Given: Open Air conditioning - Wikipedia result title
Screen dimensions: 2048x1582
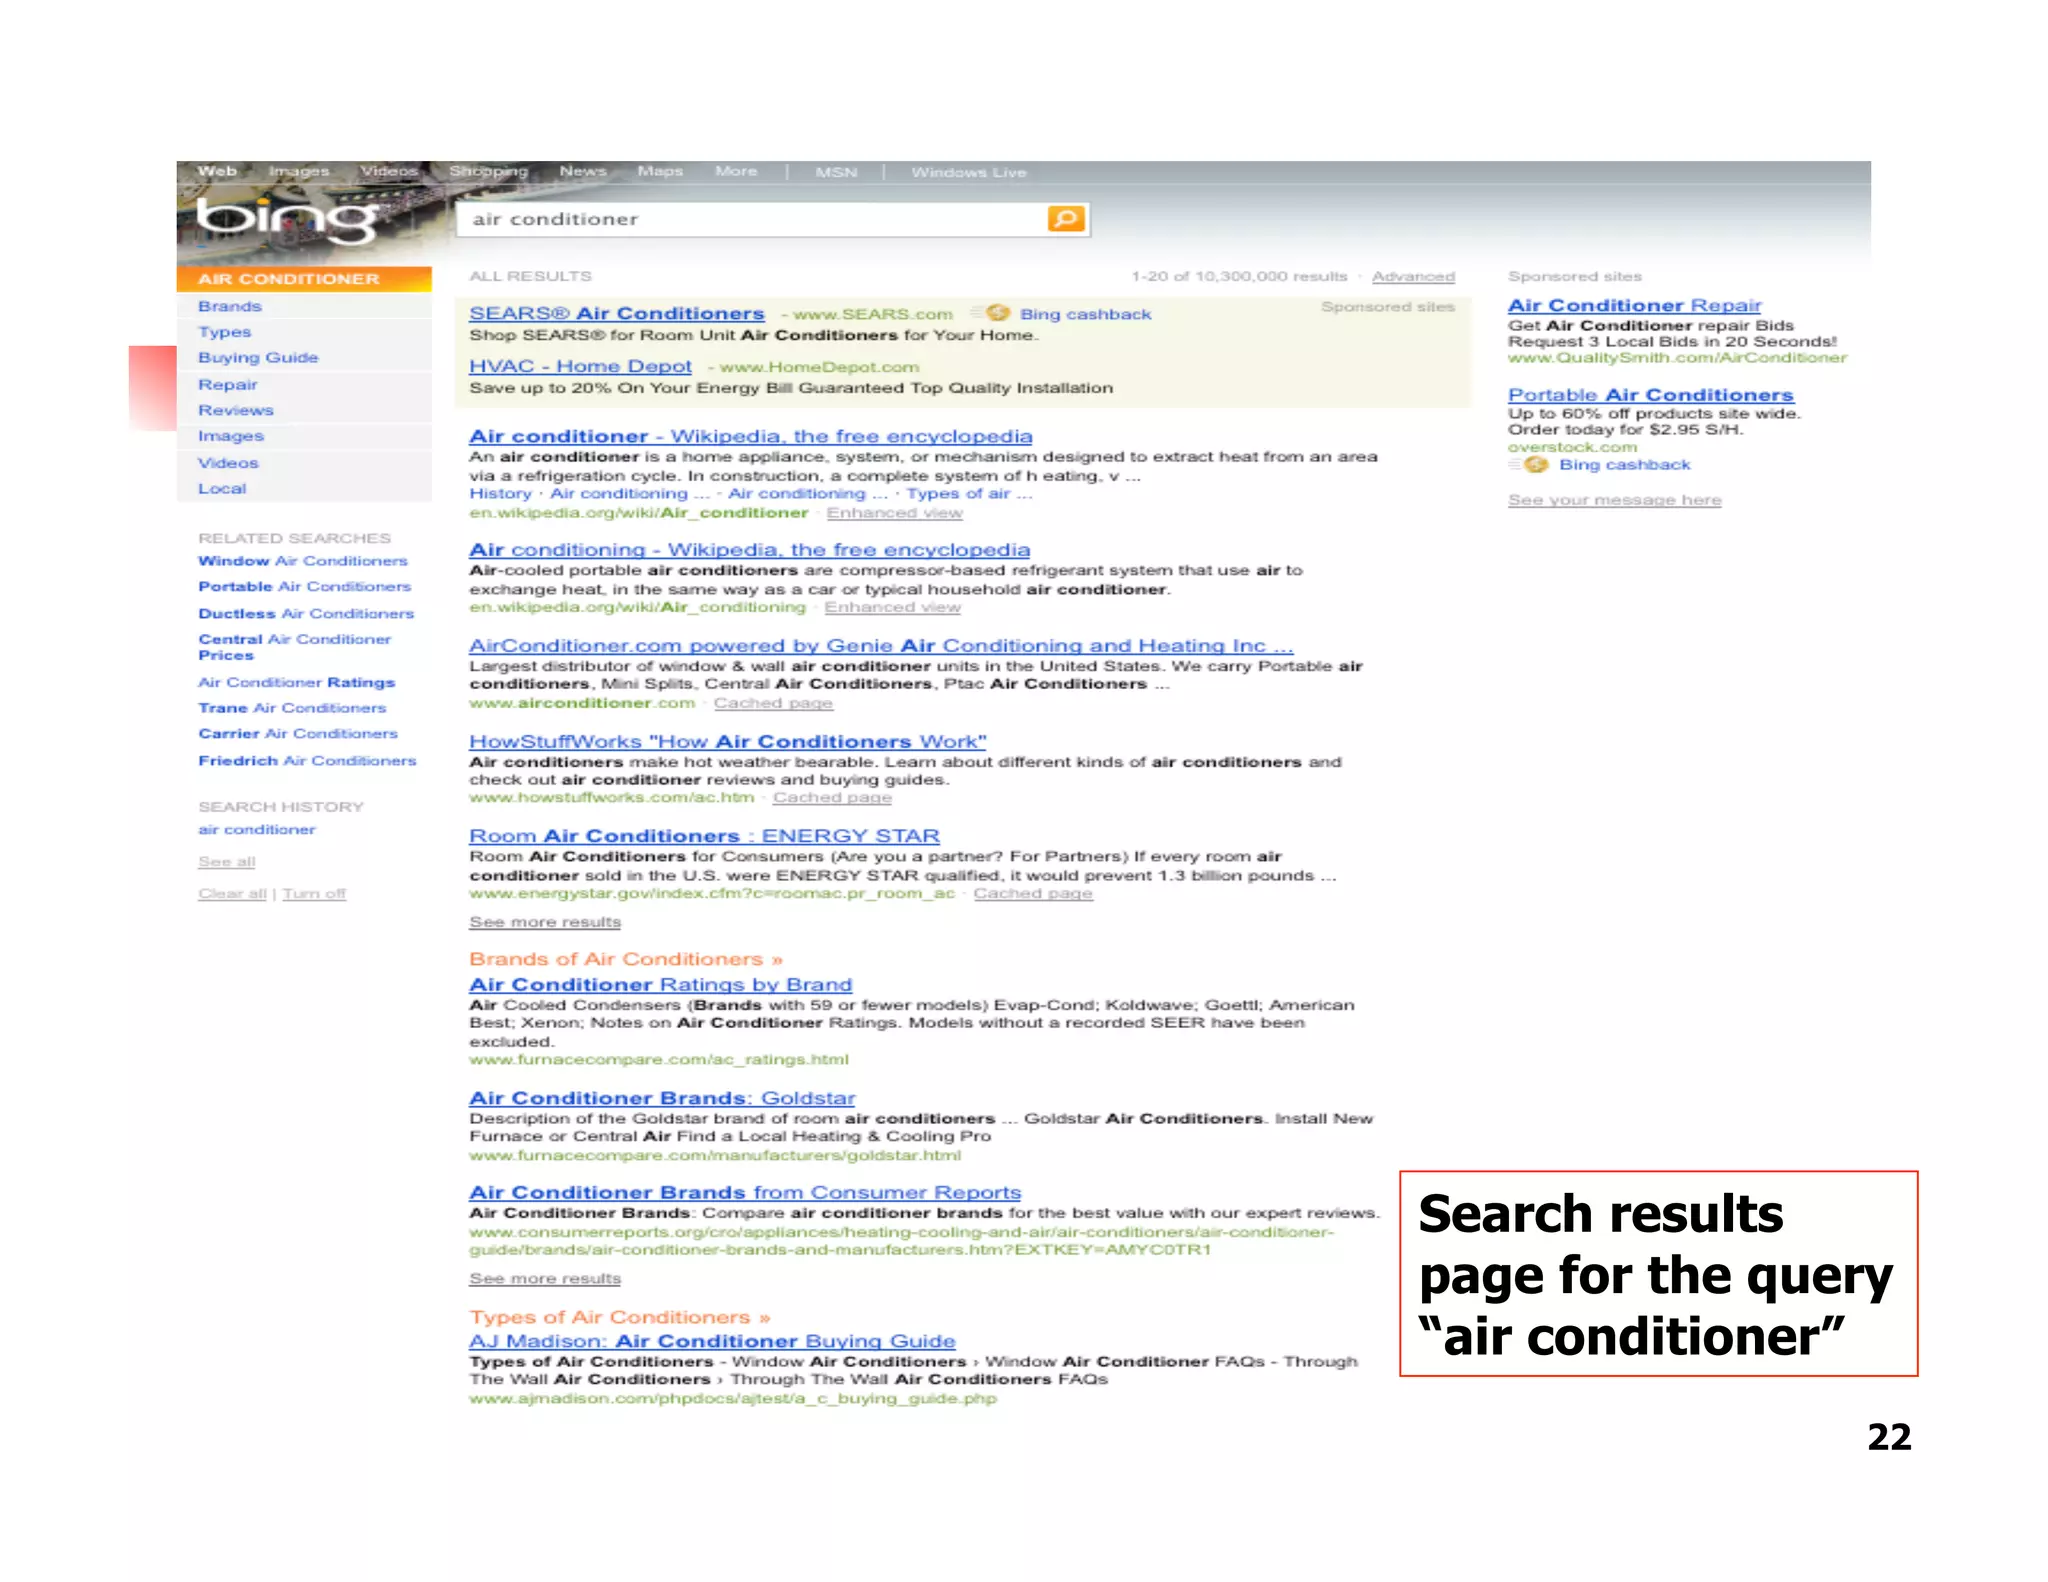Looking at the screenshot, I should click(749, 550).
